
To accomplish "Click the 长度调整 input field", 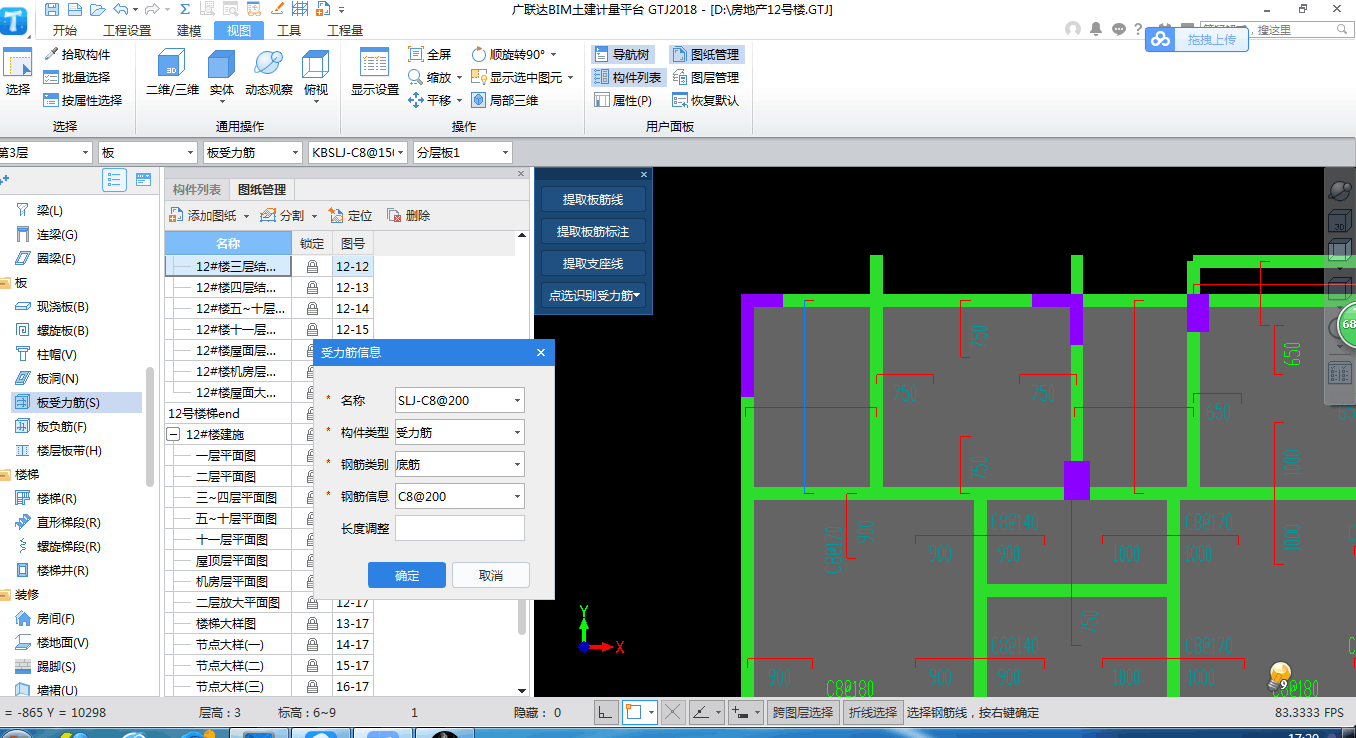I will pyautogui.click(x=460, y=528).
